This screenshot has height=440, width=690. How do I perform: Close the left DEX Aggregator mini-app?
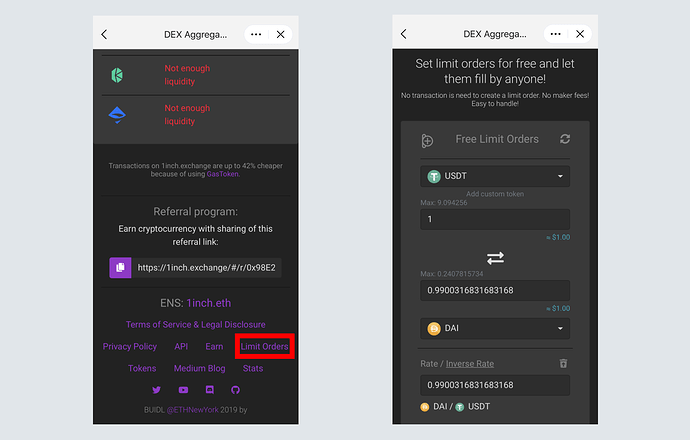point(280,34)
